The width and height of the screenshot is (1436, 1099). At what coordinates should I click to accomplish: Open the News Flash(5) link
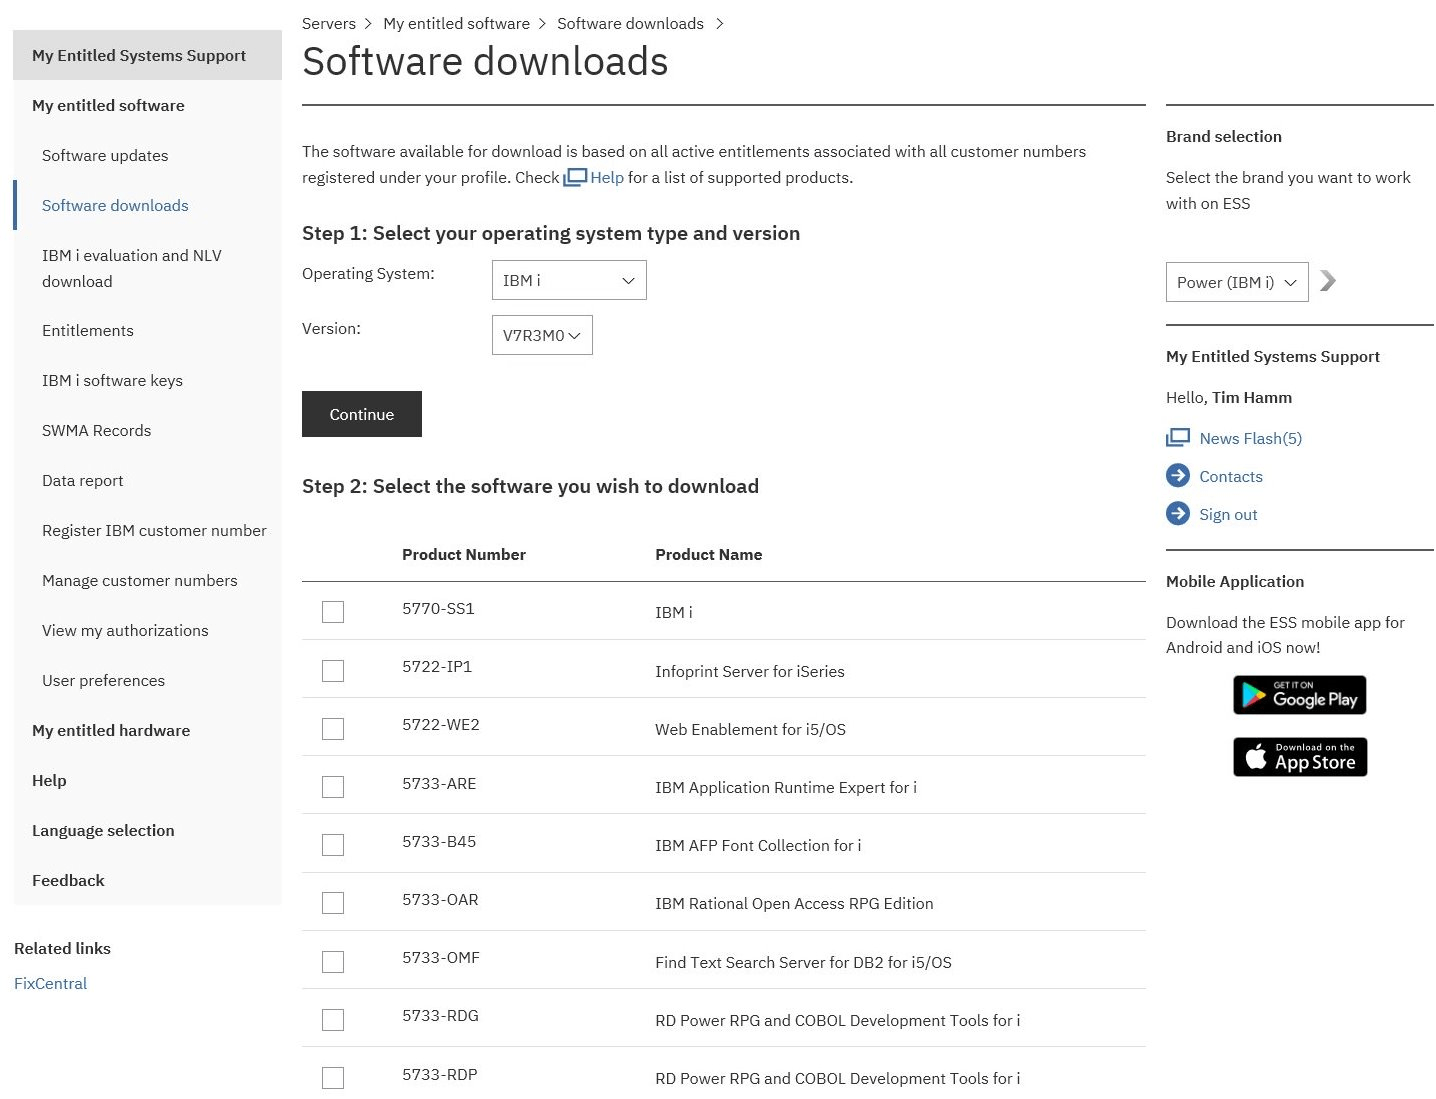(1251, 438)
